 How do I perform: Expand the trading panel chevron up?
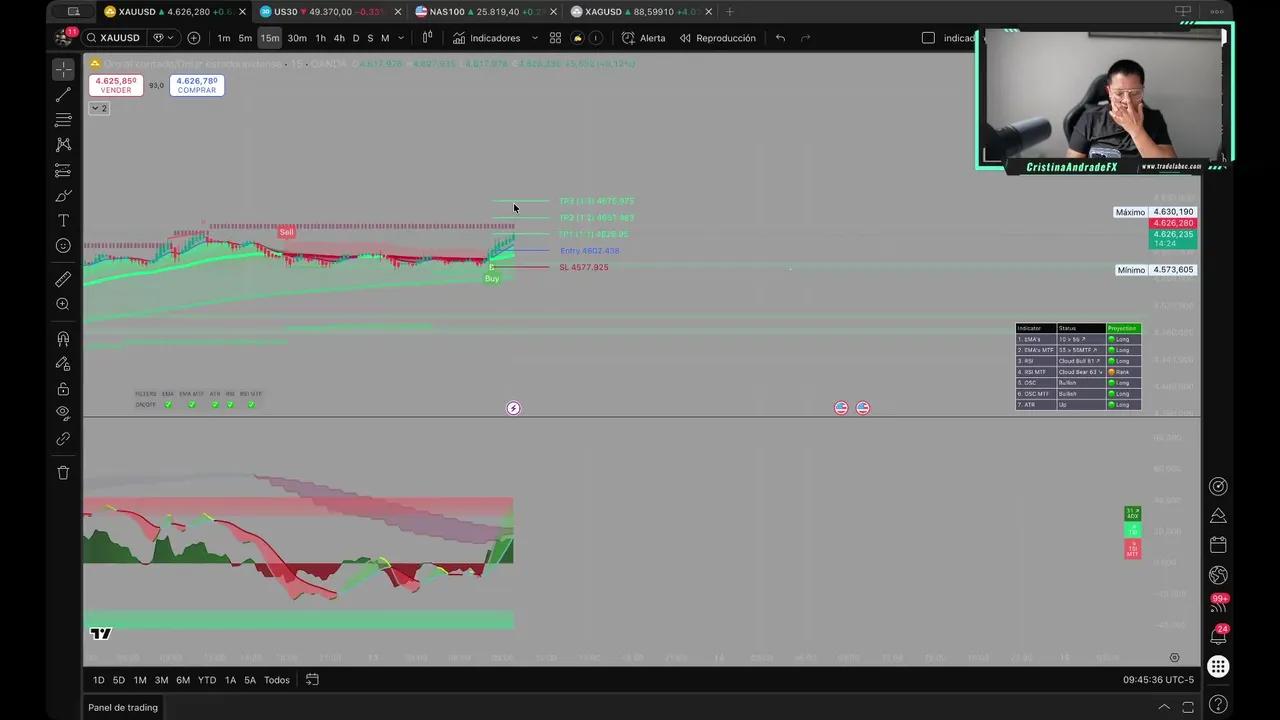[1164, 707]
